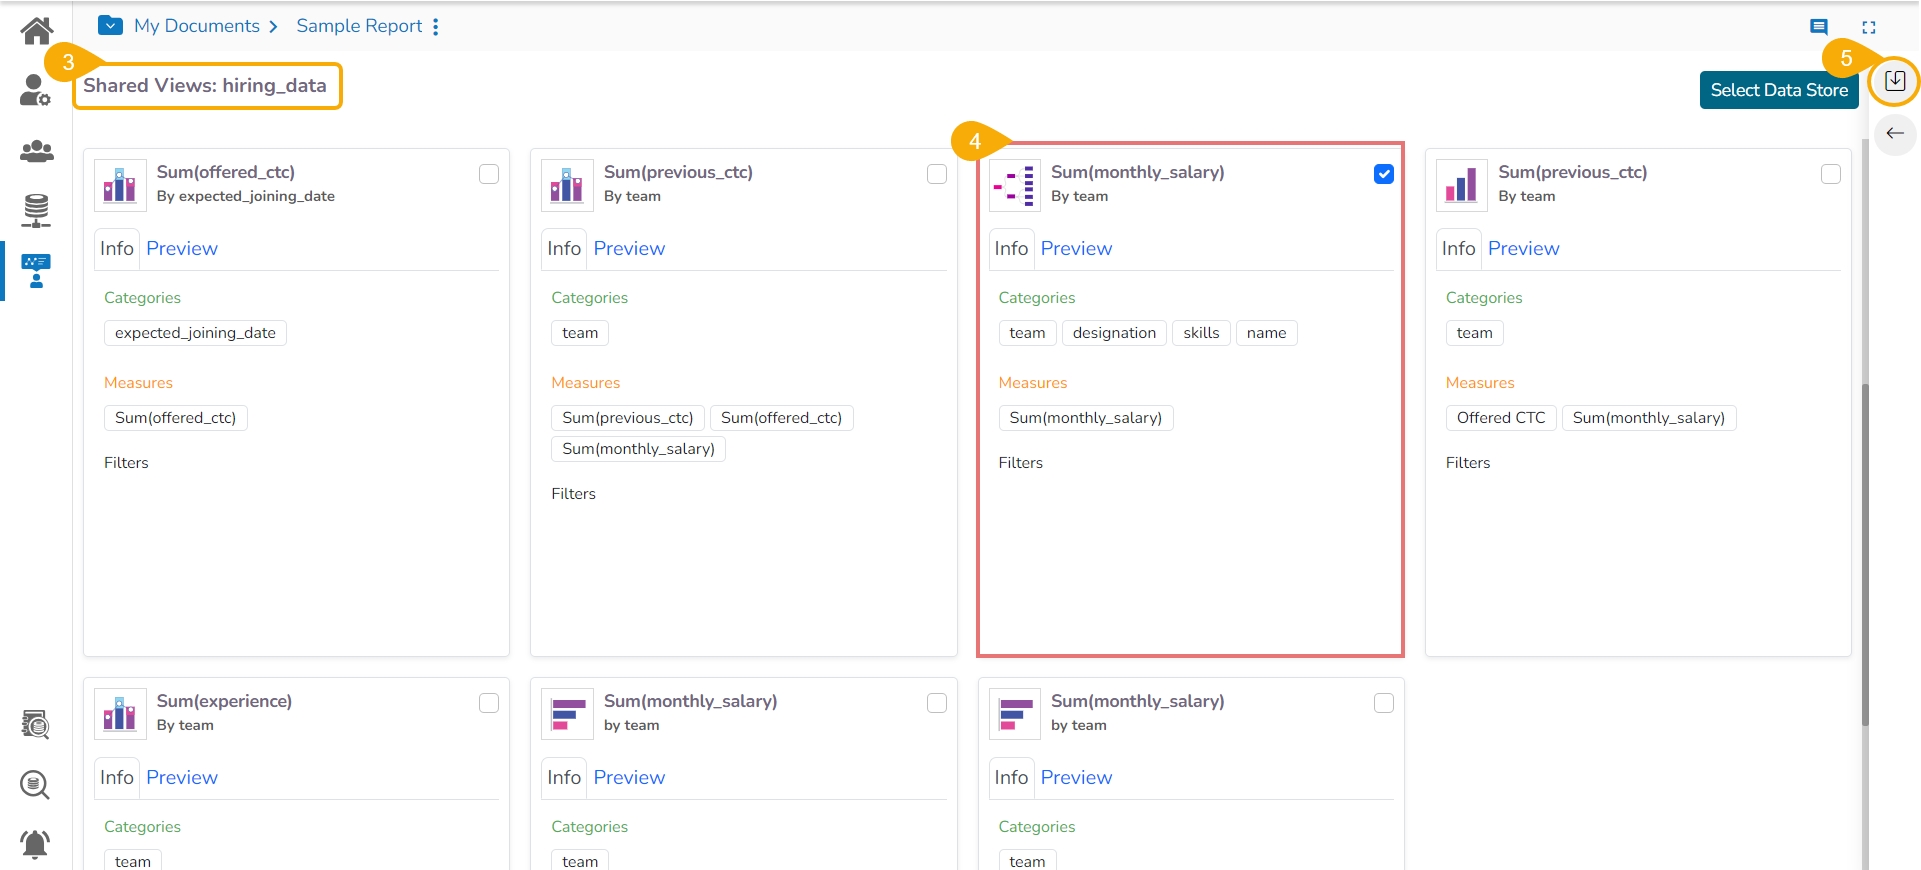Switch to Info tab on Sum(experience) card
This screenshot has width=1921, height=870.
pyautogui.click(x=116, y=778)
